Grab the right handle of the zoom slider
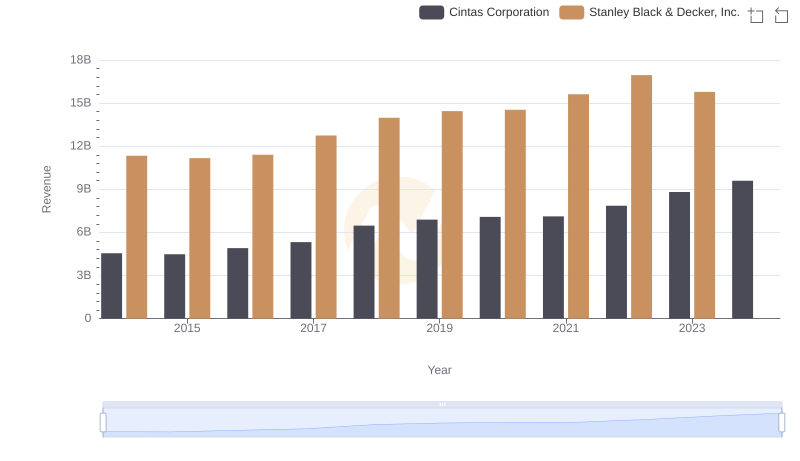Image resolution: width=800 pixels, height=461 pixels. (x=781, y=423)
